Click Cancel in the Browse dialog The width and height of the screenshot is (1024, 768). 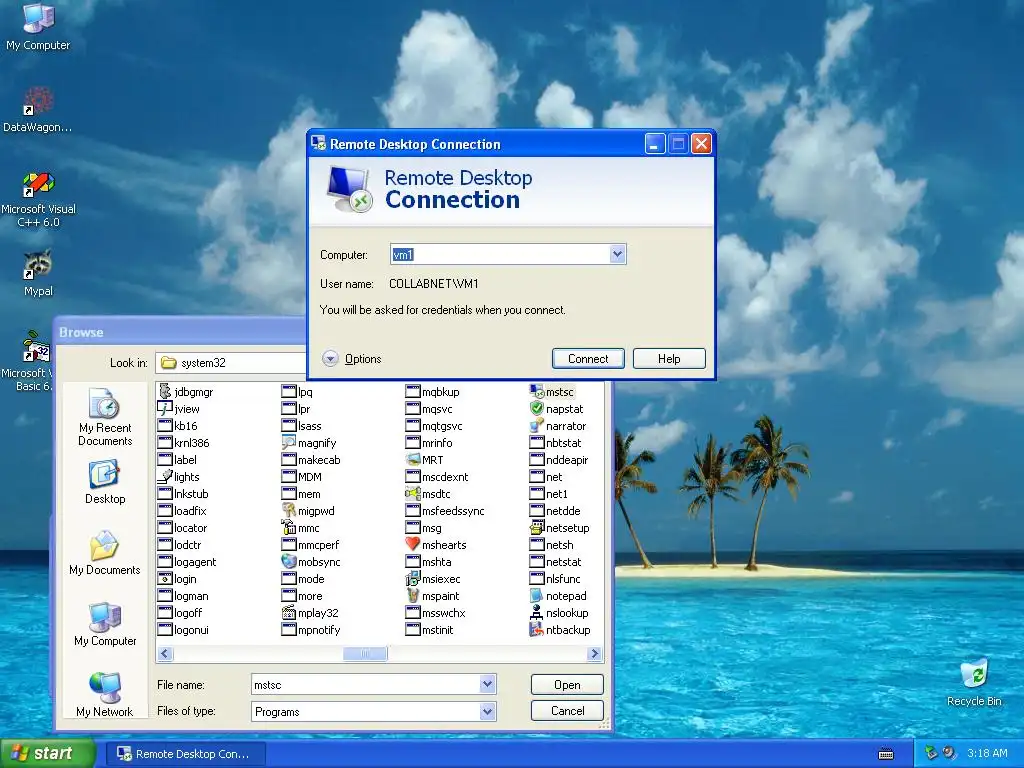[567, 711]
